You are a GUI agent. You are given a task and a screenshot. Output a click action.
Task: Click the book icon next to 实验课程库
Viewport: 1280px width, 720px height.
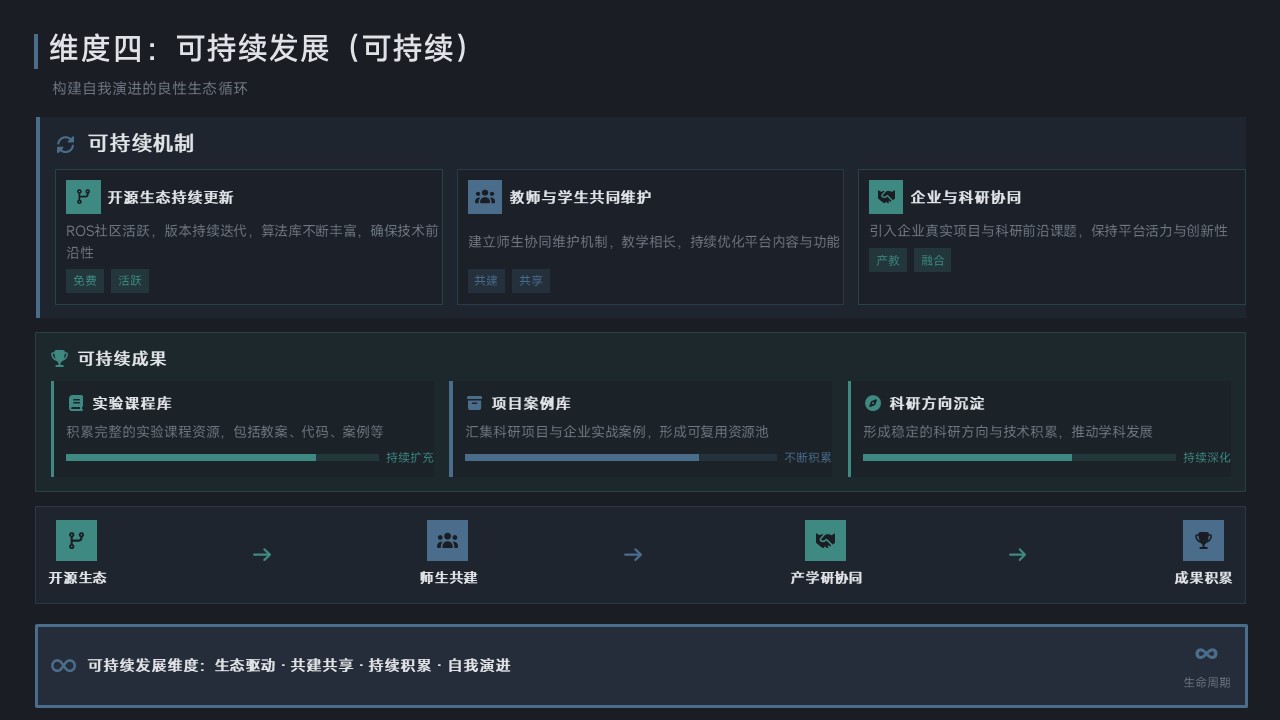point(76,403)
